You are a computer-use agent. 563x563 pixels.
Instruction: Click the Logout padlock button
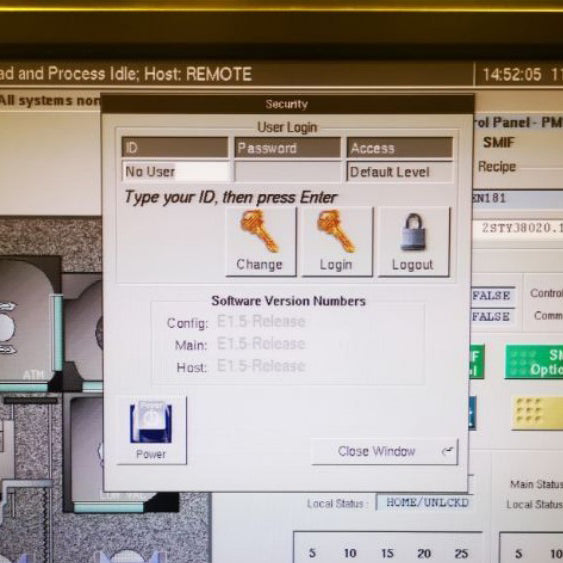point(414,242)
